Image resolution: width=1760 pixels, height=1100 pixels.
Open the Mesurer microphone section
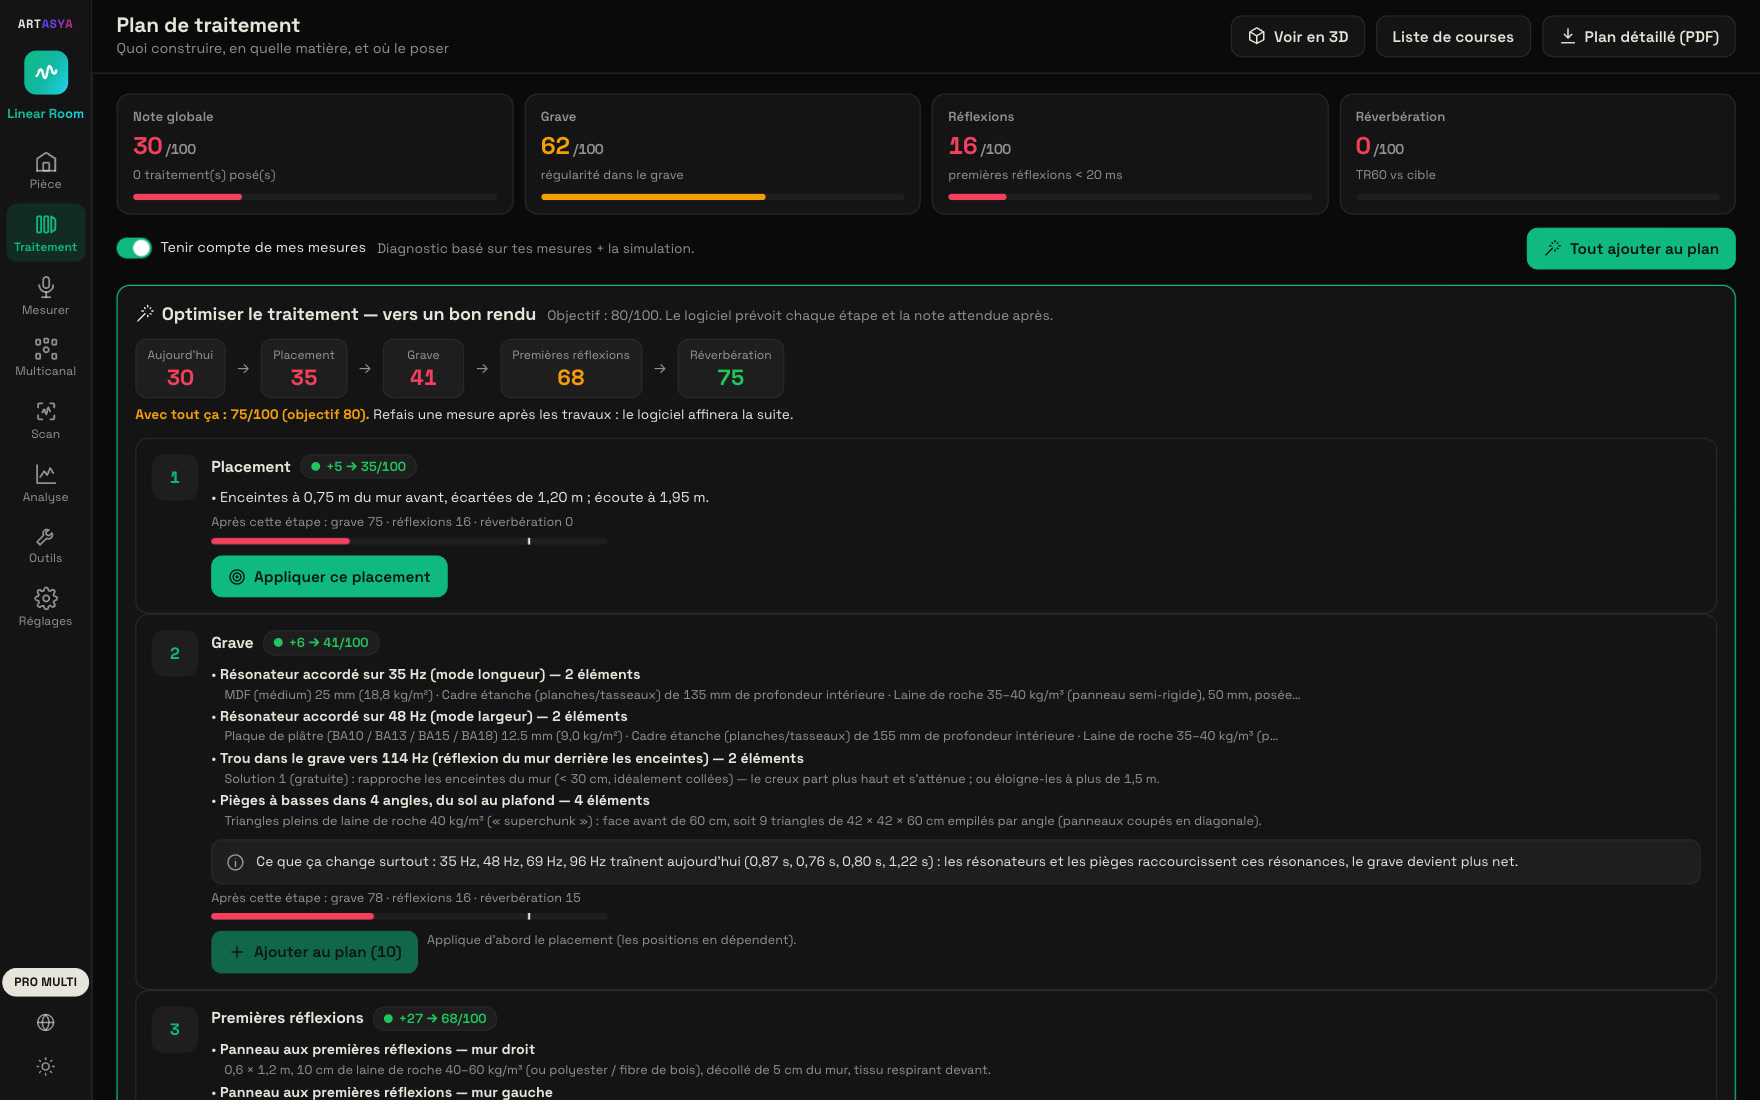click(45, 296)
